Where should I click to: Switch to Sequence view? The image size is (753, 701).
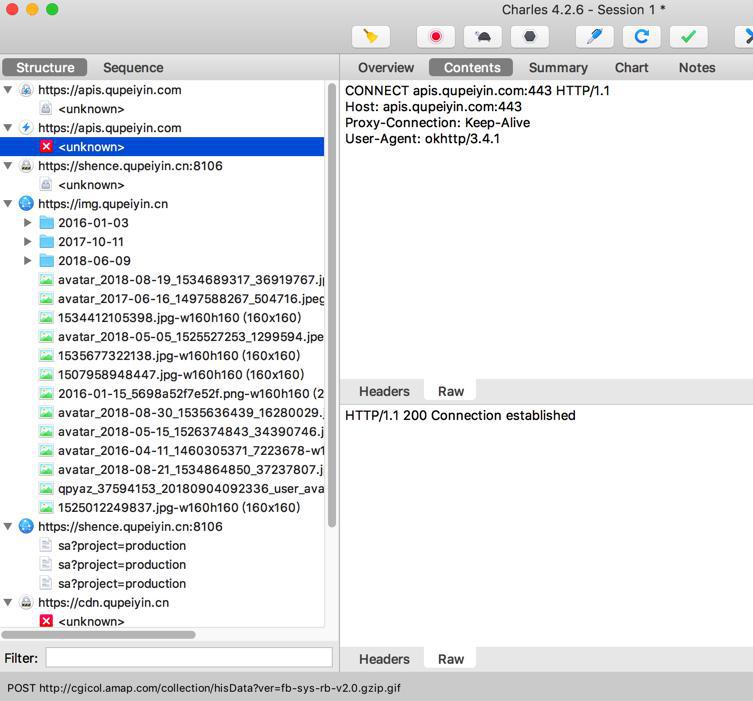click(133, 68)
